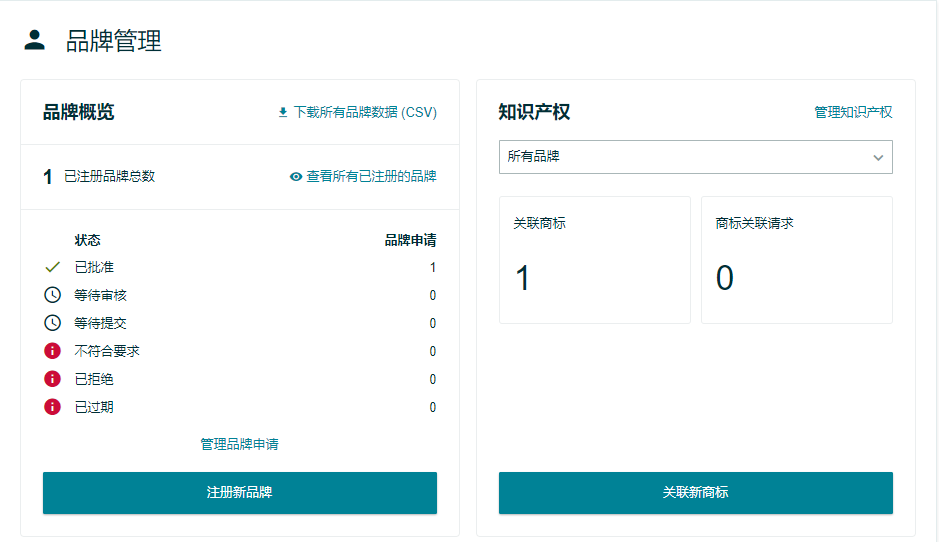Viewport: 939px width, 542px height.
Task: Go to 管理知识产权 link
Action: point(853,113)
